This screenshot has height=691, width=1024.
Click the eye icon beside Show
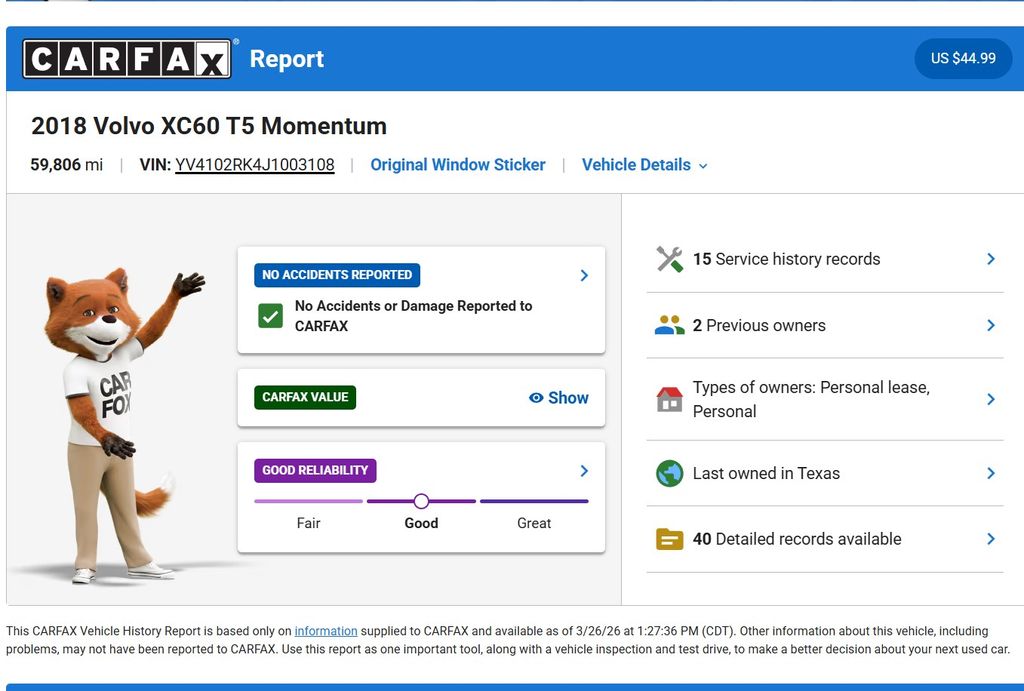(536, 398)
